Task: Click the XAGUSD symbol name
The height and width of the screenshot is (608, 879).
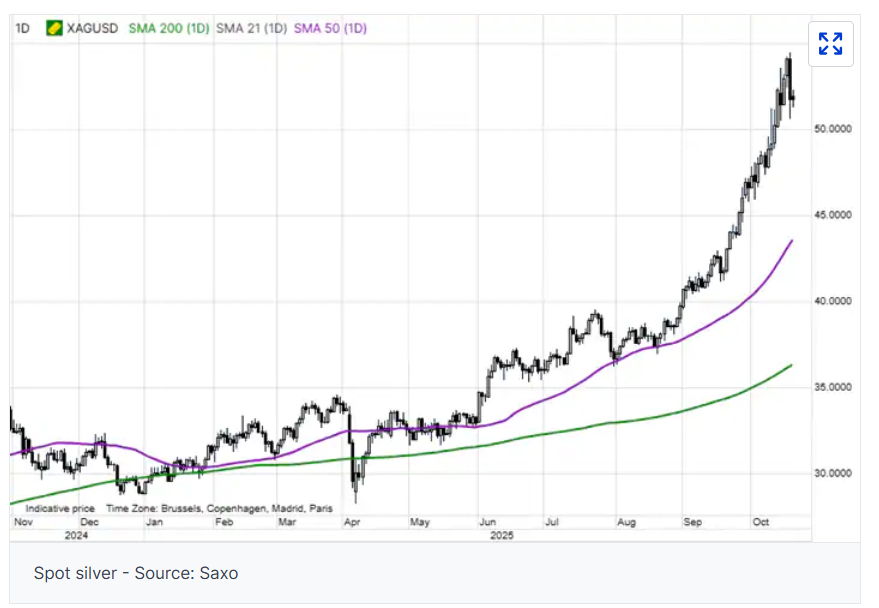Action: coord(93,29)
